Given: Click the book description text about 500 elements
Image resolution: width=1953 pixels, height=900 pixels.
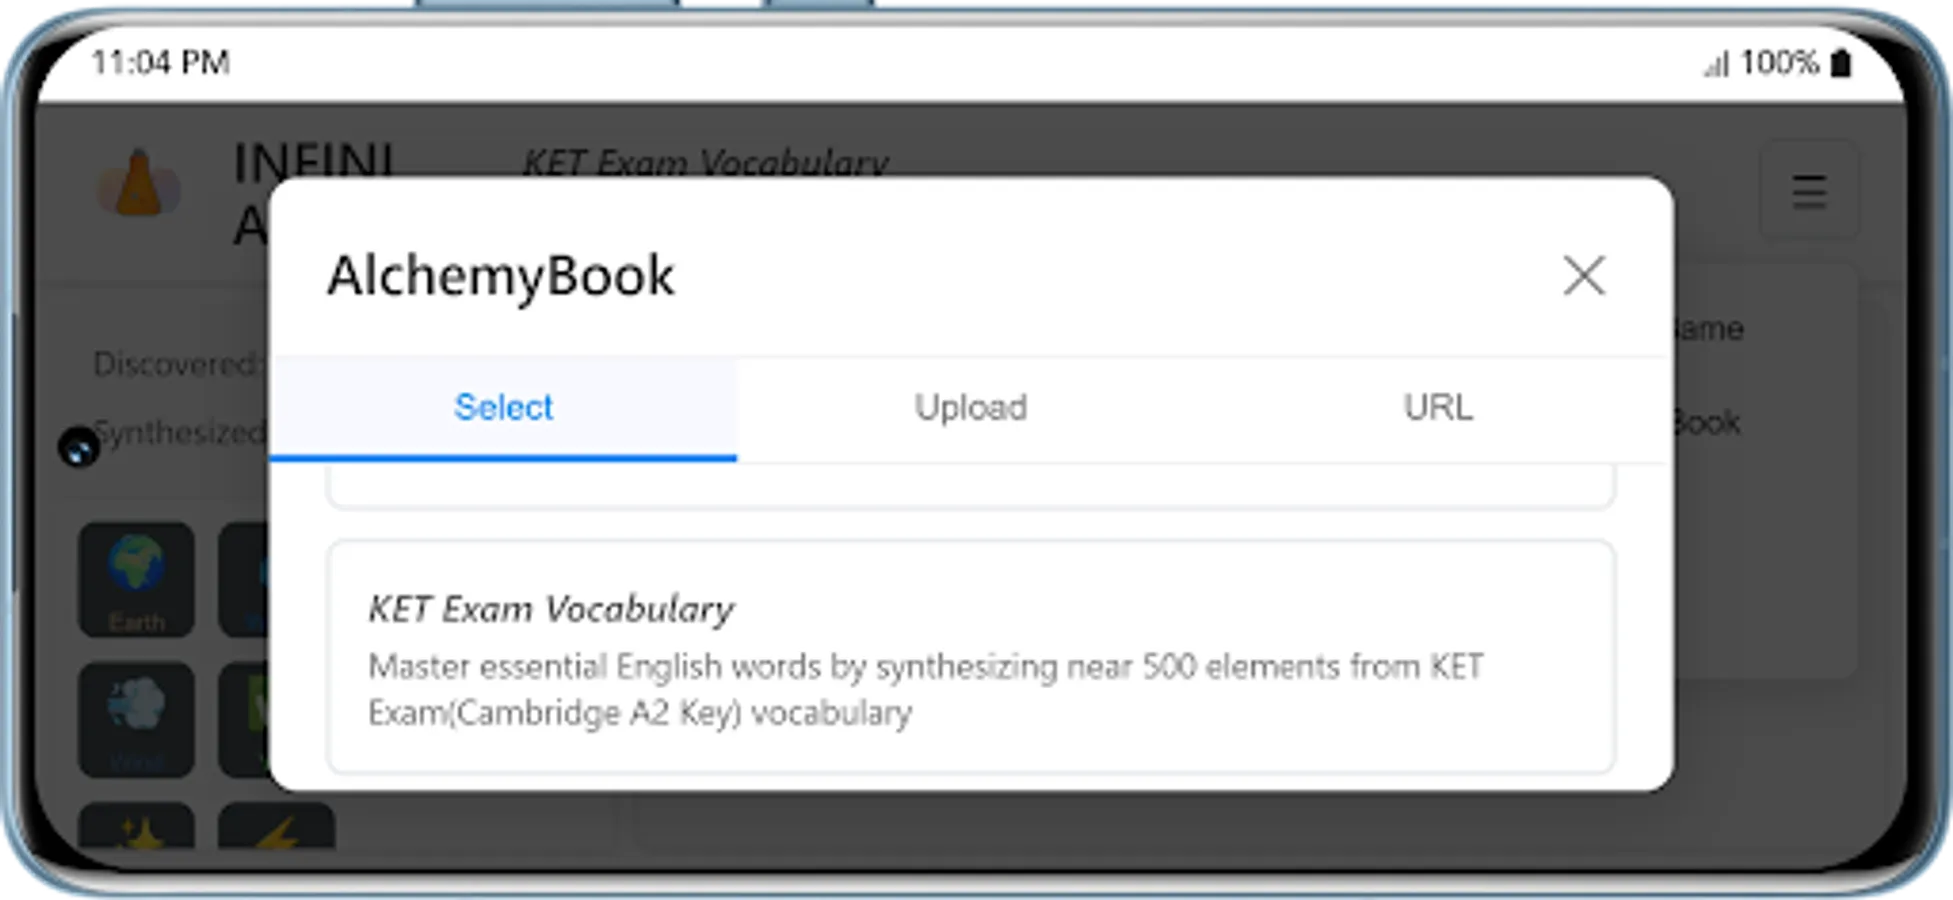Looking at the screenshot, I should (925, 688).
